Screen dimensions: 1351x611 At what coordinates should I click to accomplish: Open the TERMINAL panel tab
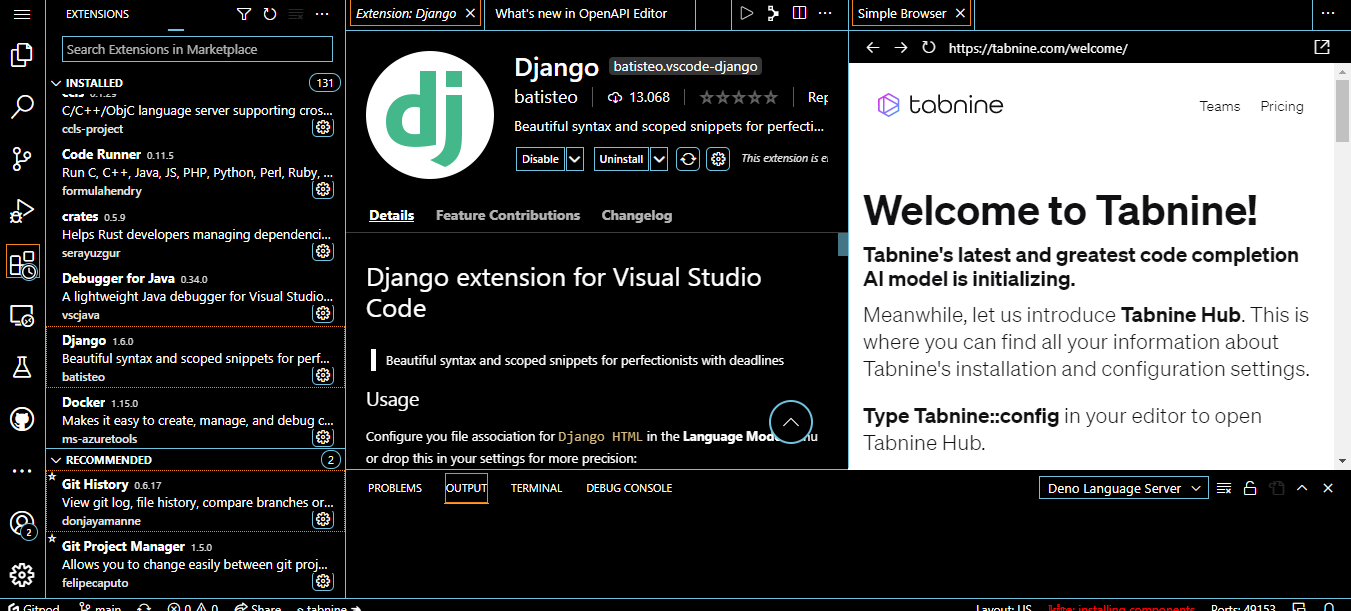(x=536, y=488)
